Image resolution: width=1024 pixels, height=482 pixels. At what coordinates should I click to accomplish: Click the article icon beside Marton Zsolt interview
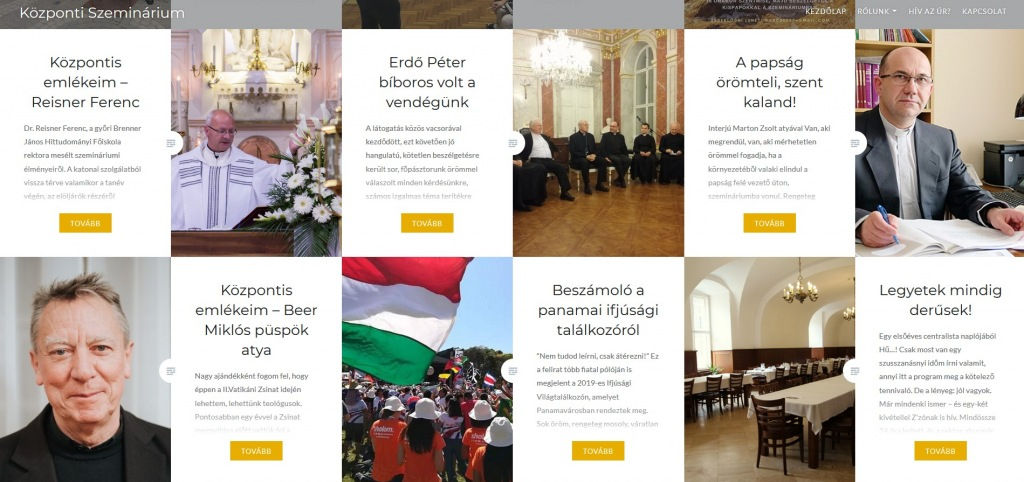tap(855, 143)
